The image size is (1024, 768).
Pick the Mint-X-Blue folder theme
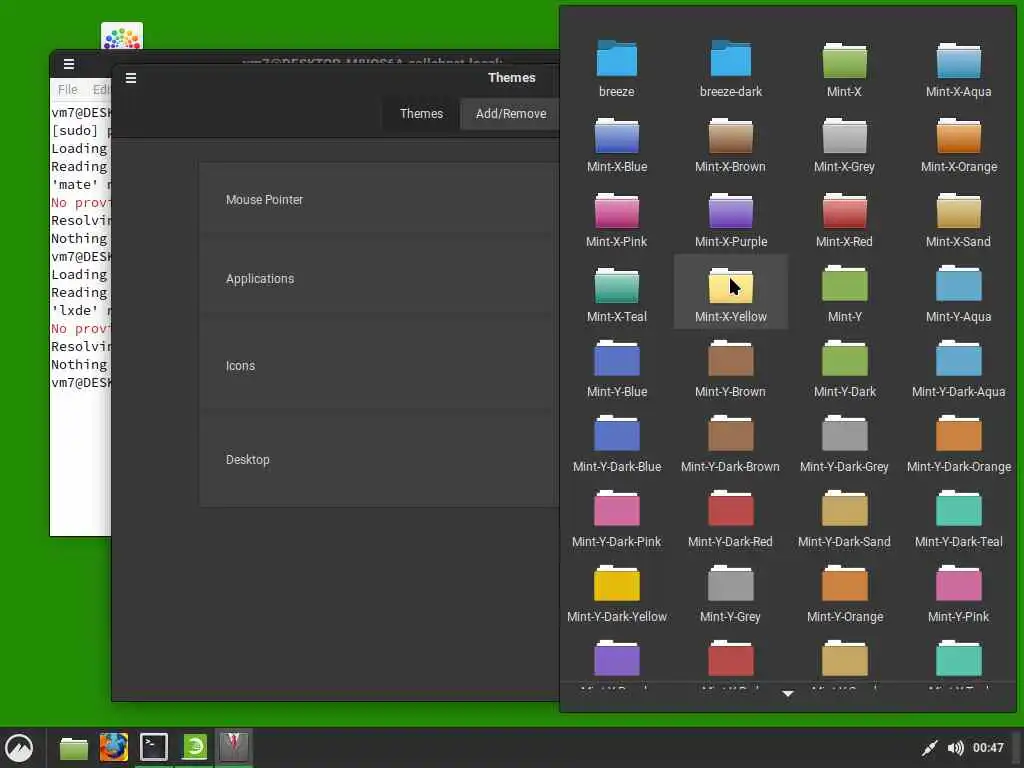coord(616,143)
